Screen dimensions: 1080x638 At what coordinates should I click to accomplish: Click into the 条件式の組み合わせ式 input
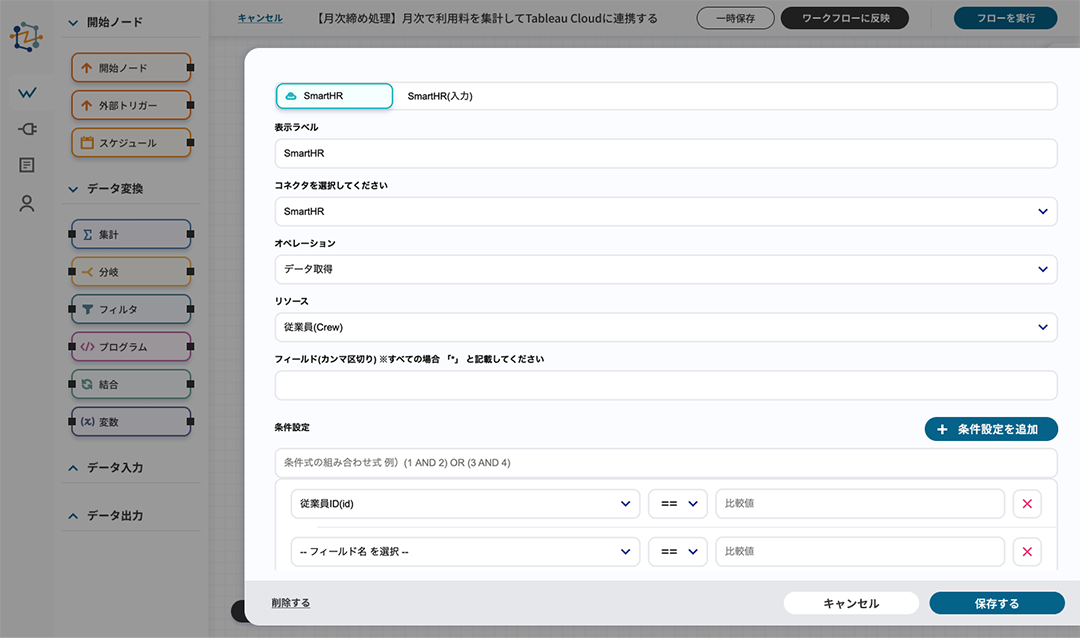pos(665,463)
